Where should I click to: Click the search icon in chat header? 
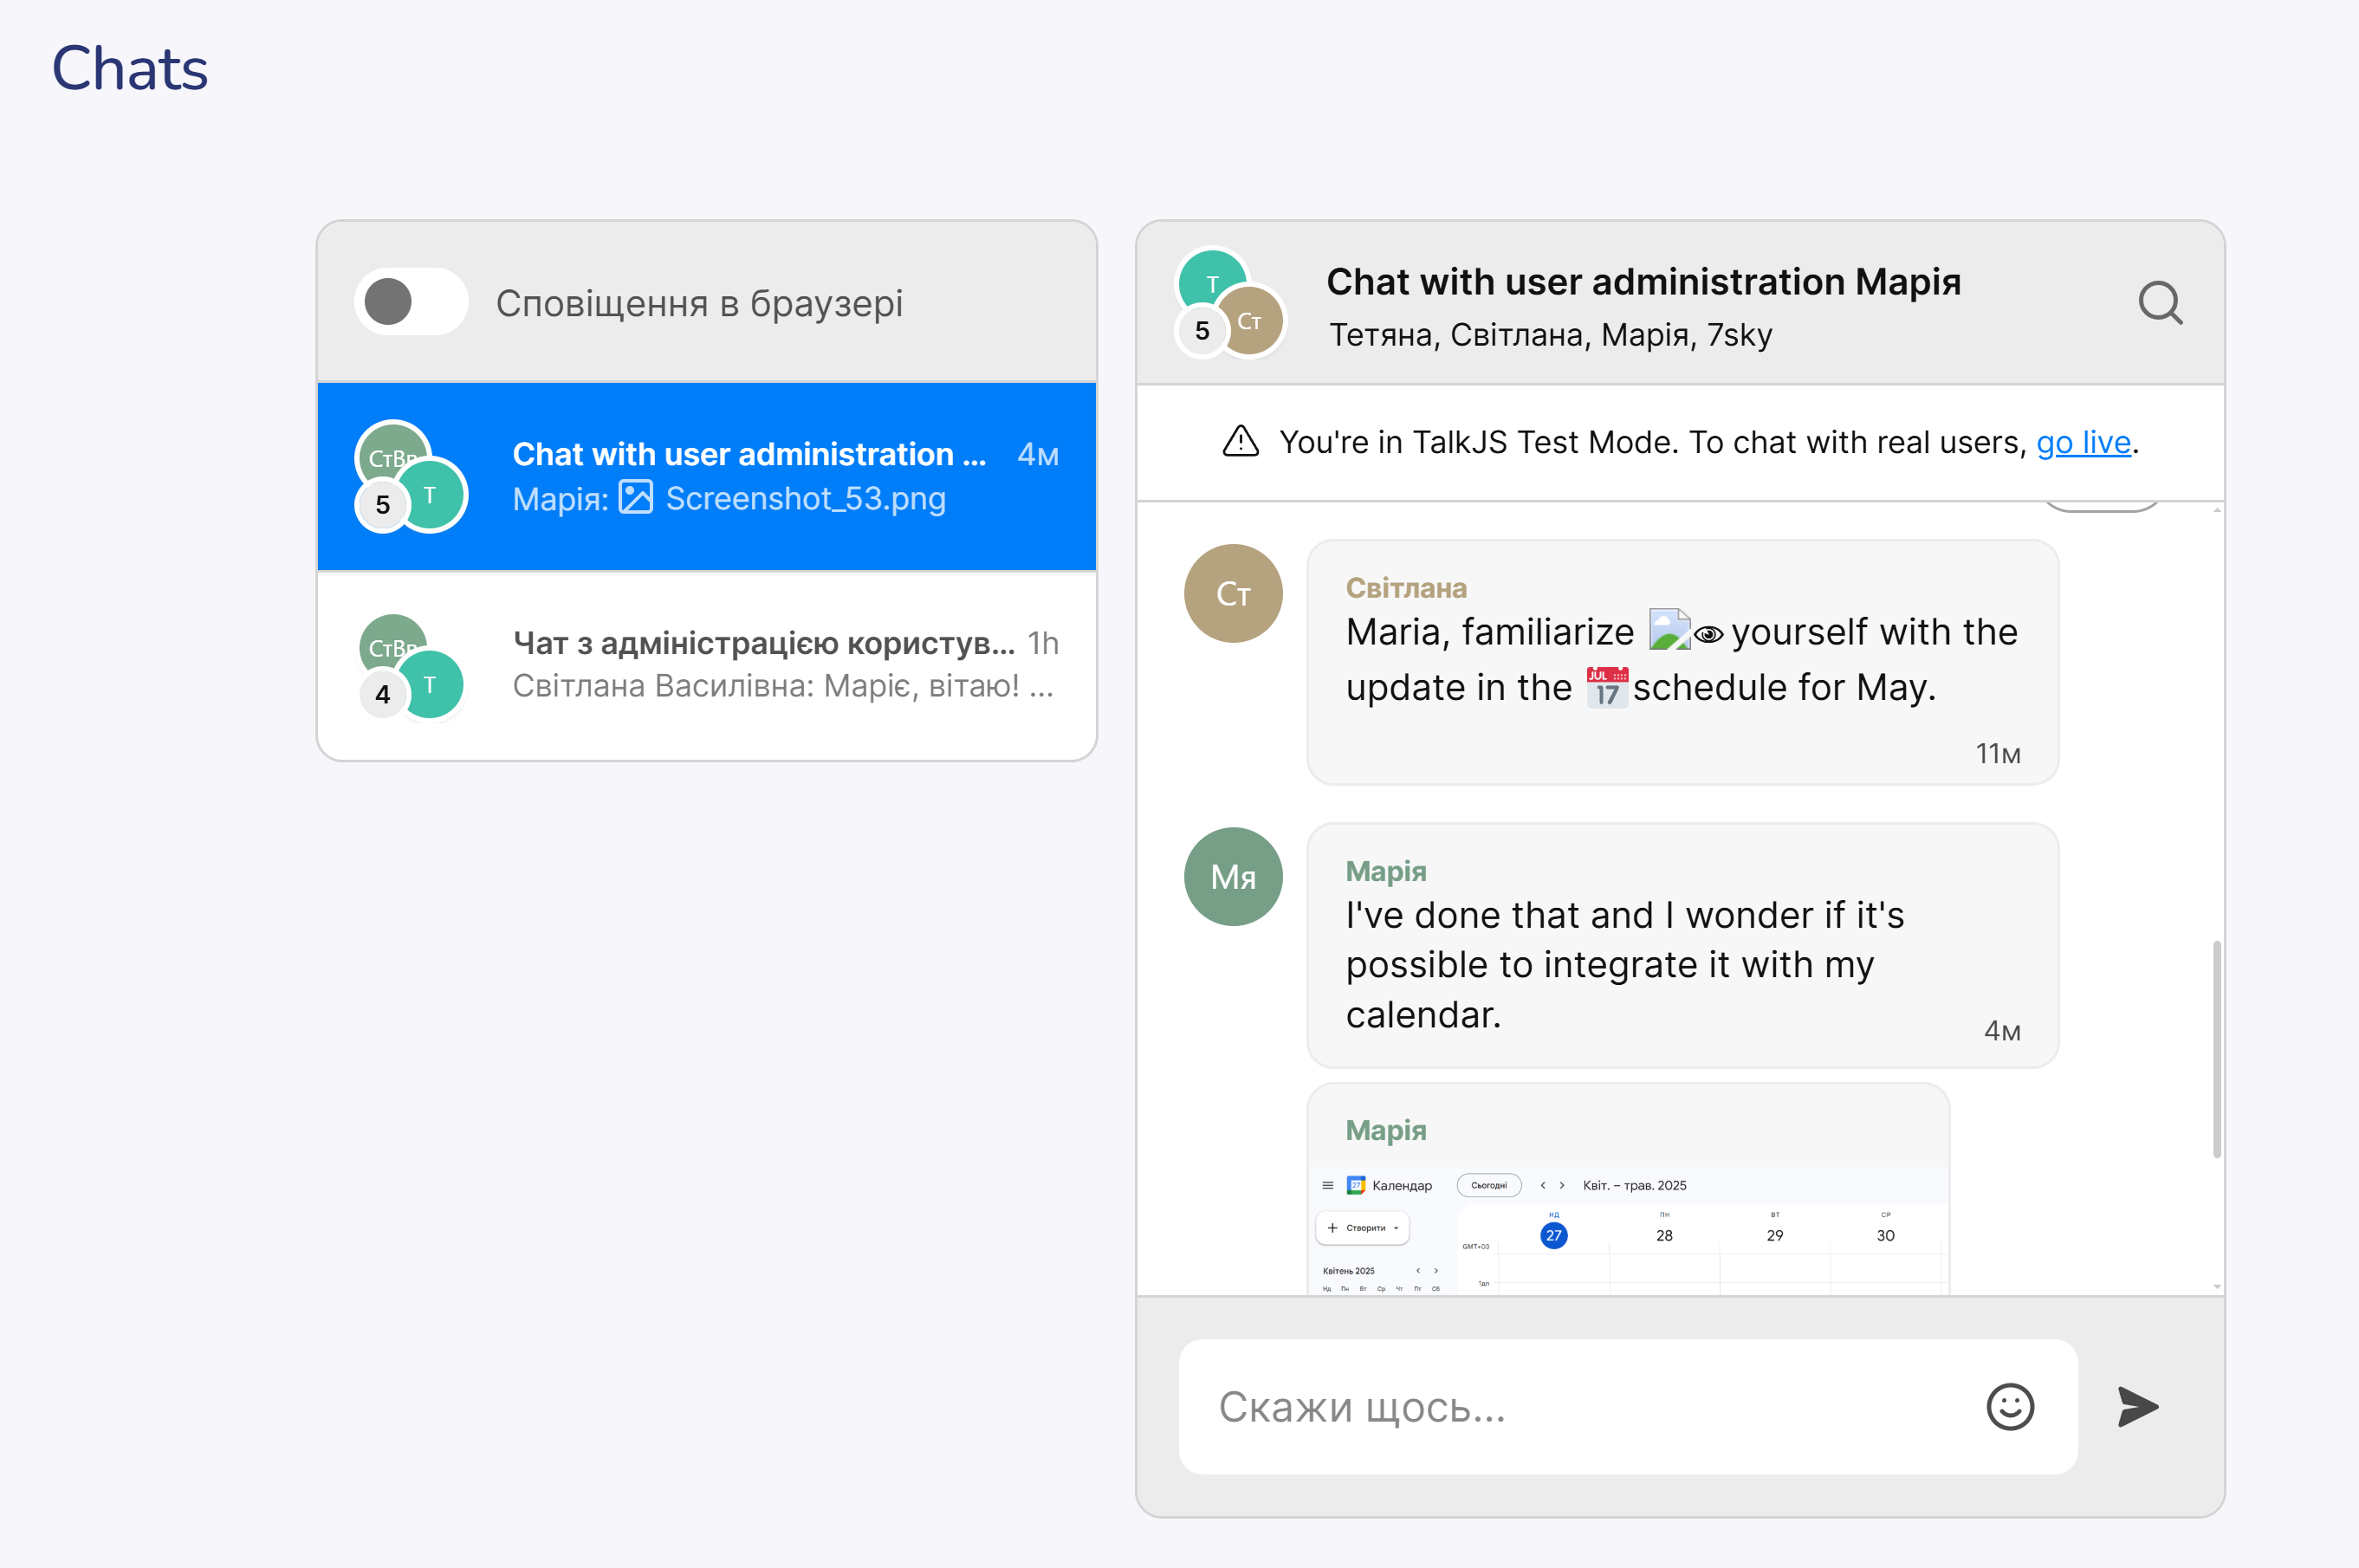(2159, 302)
